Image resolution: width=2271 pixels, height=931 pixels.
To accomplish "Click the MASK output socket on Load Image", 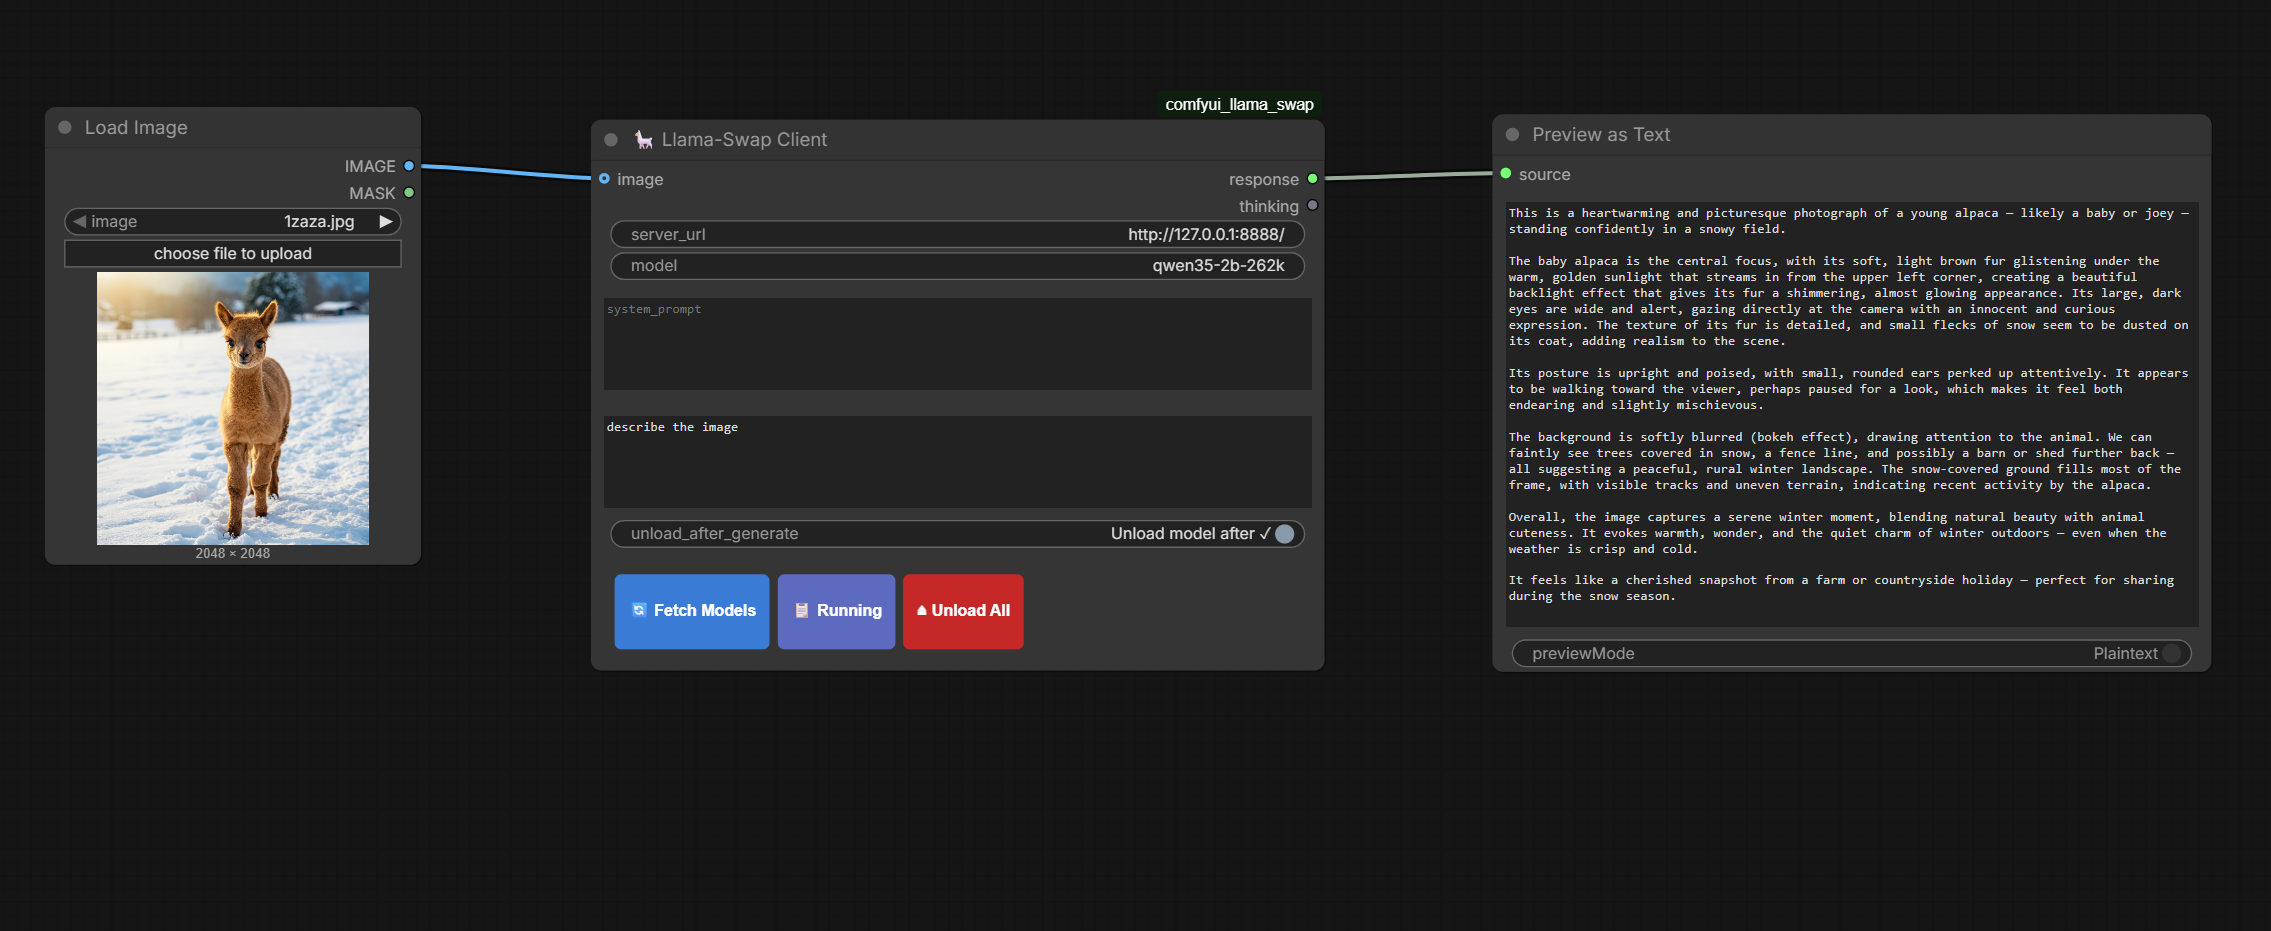I will tap(409, 193).
